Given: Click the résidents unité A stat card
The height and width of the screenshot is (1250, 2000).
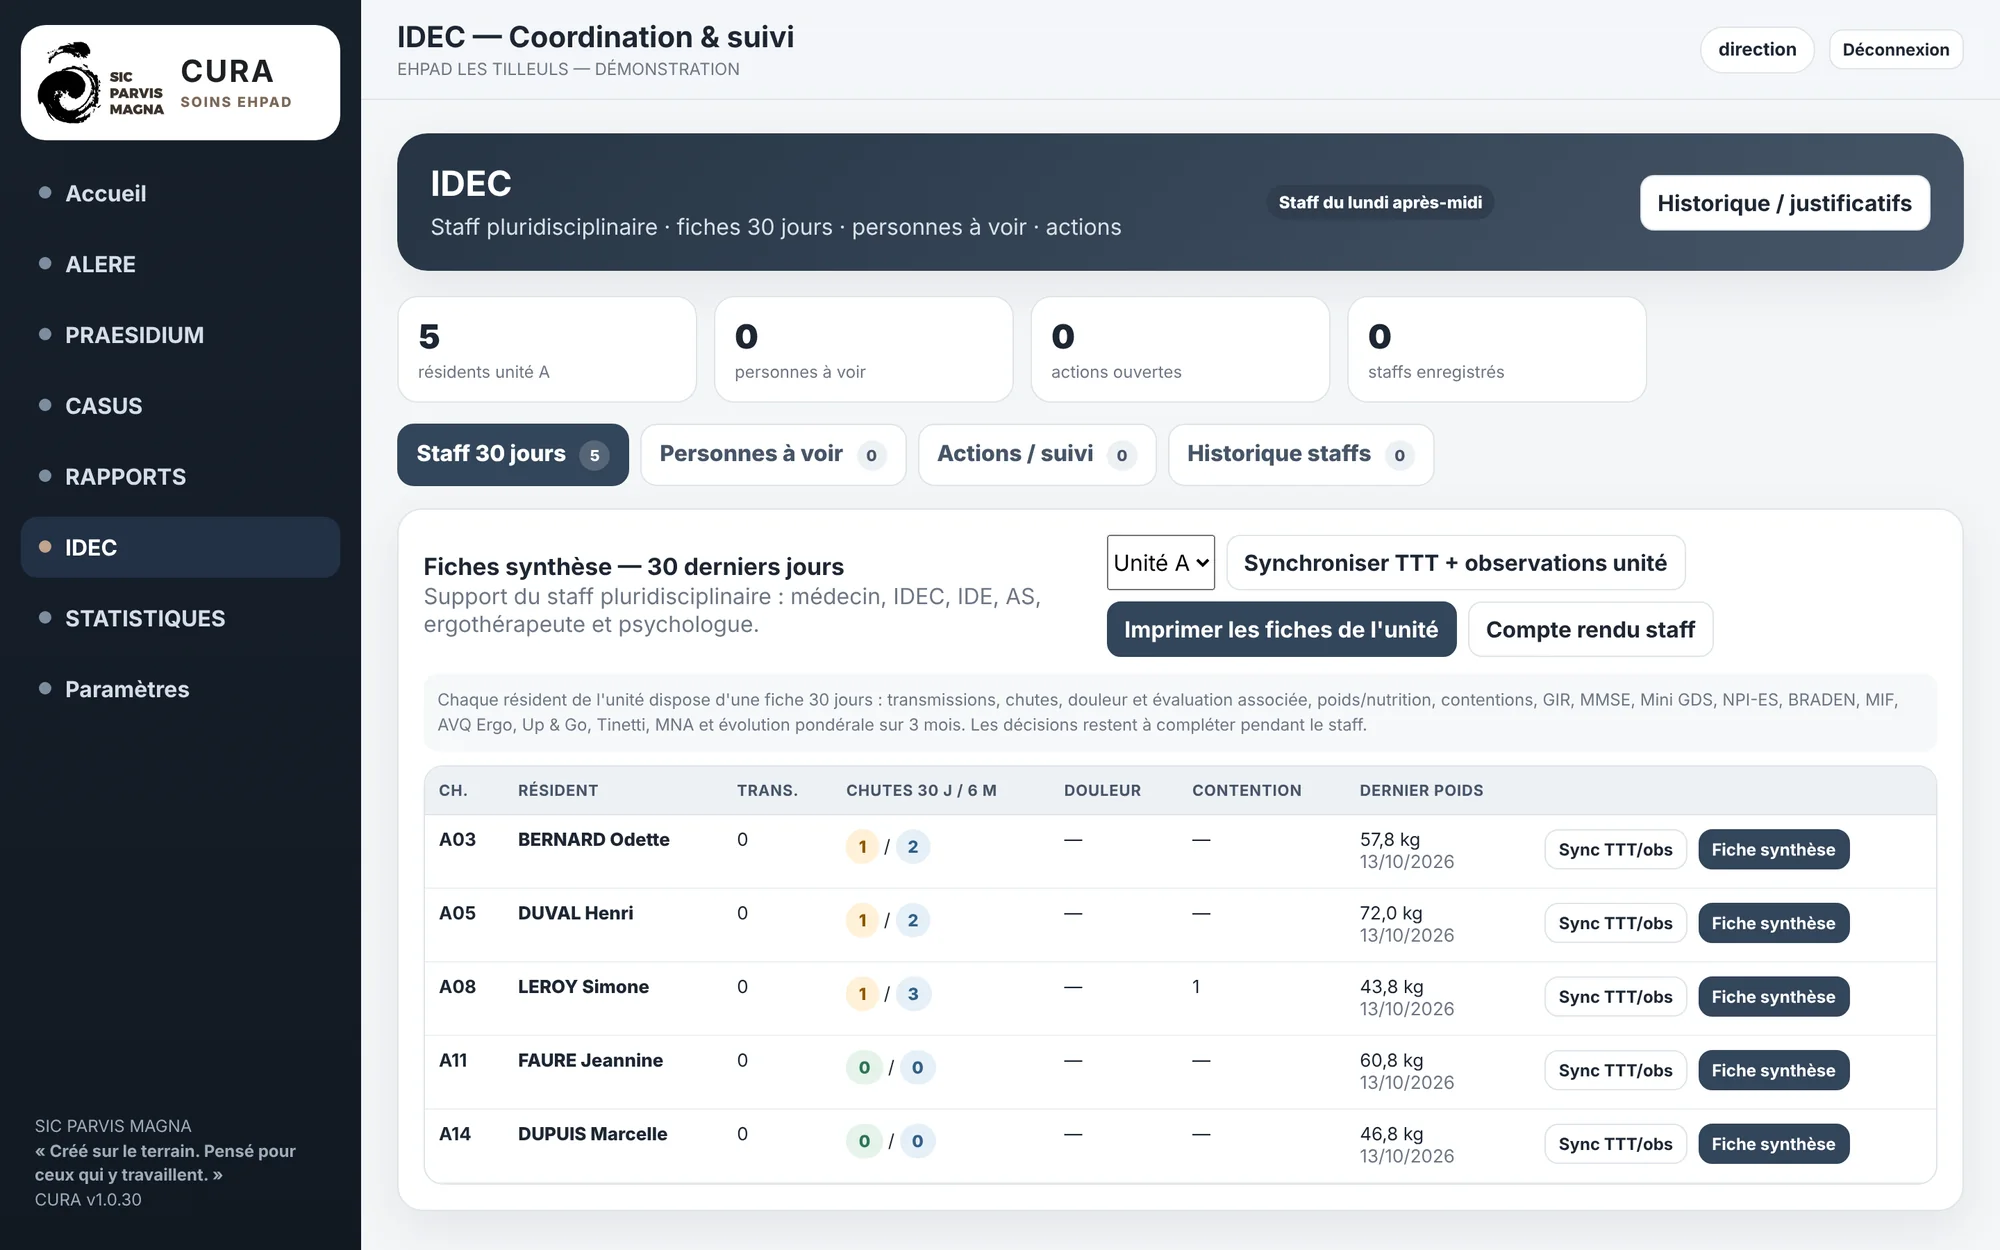Looking at the screenshot, I should 547,349.
